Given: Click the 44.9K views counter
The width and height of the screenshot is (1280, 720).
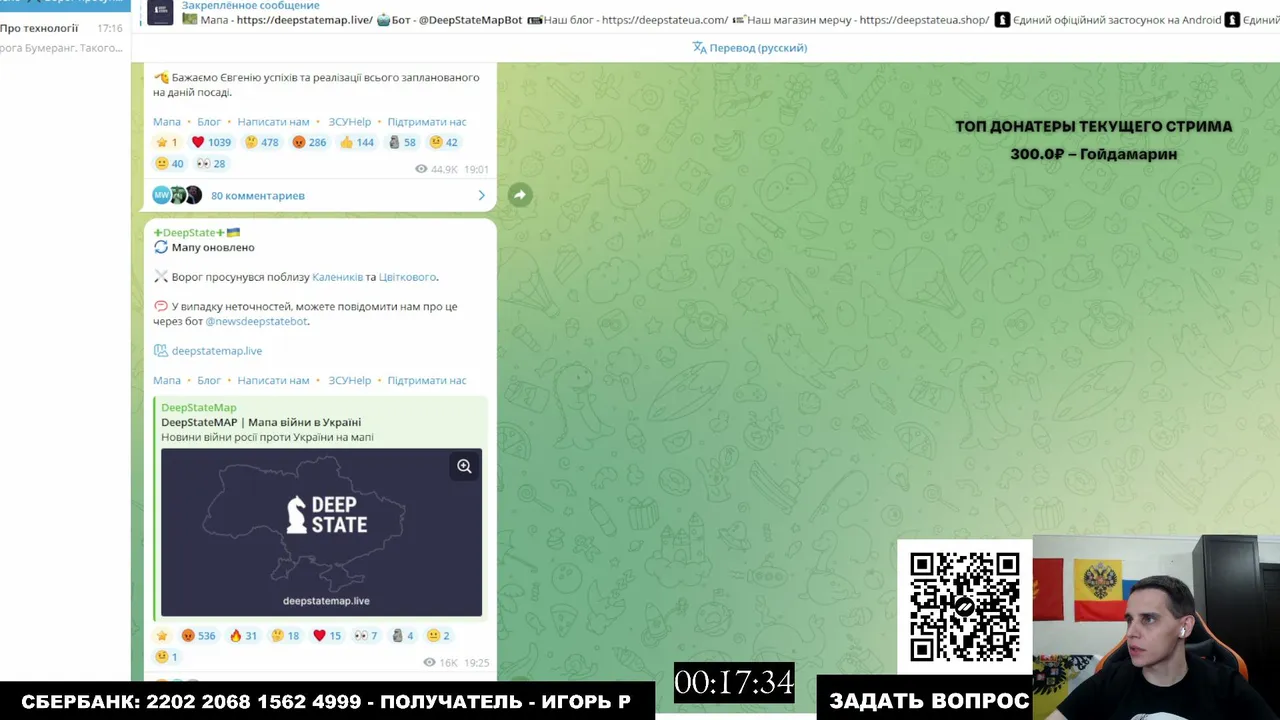Looking at the screenshot, I should [x=436, y=170].
